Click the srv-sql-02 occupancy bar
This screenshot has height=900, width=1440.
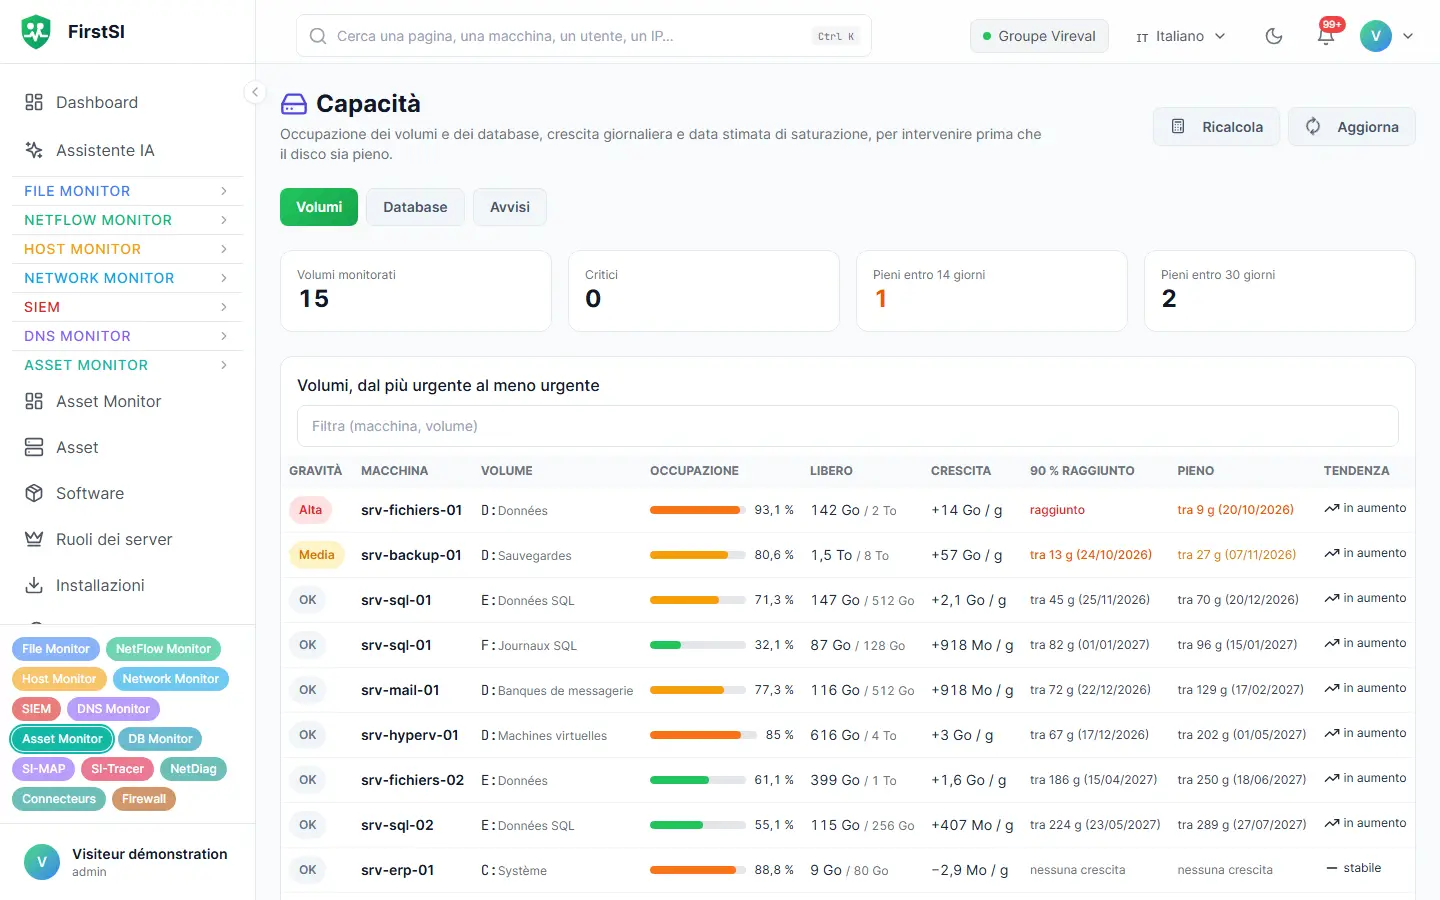click(698, 825)
